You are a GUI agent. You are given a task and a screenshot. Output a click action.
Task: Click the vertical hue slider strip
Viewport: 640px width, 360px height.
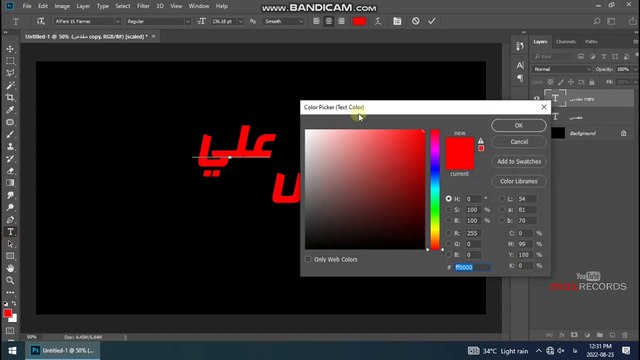coord(435,189)
